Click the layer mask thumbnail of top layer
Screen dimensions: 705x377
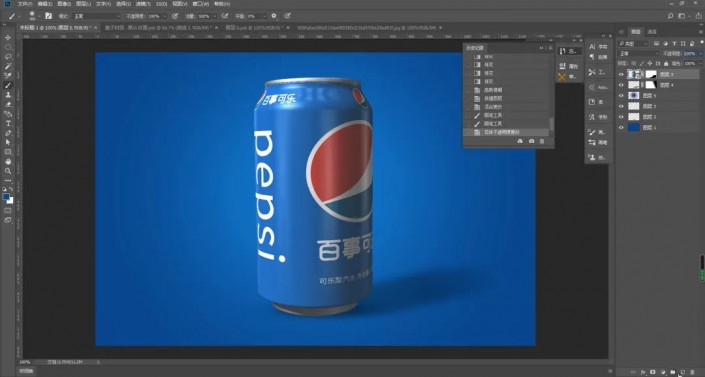click(651, 74)
